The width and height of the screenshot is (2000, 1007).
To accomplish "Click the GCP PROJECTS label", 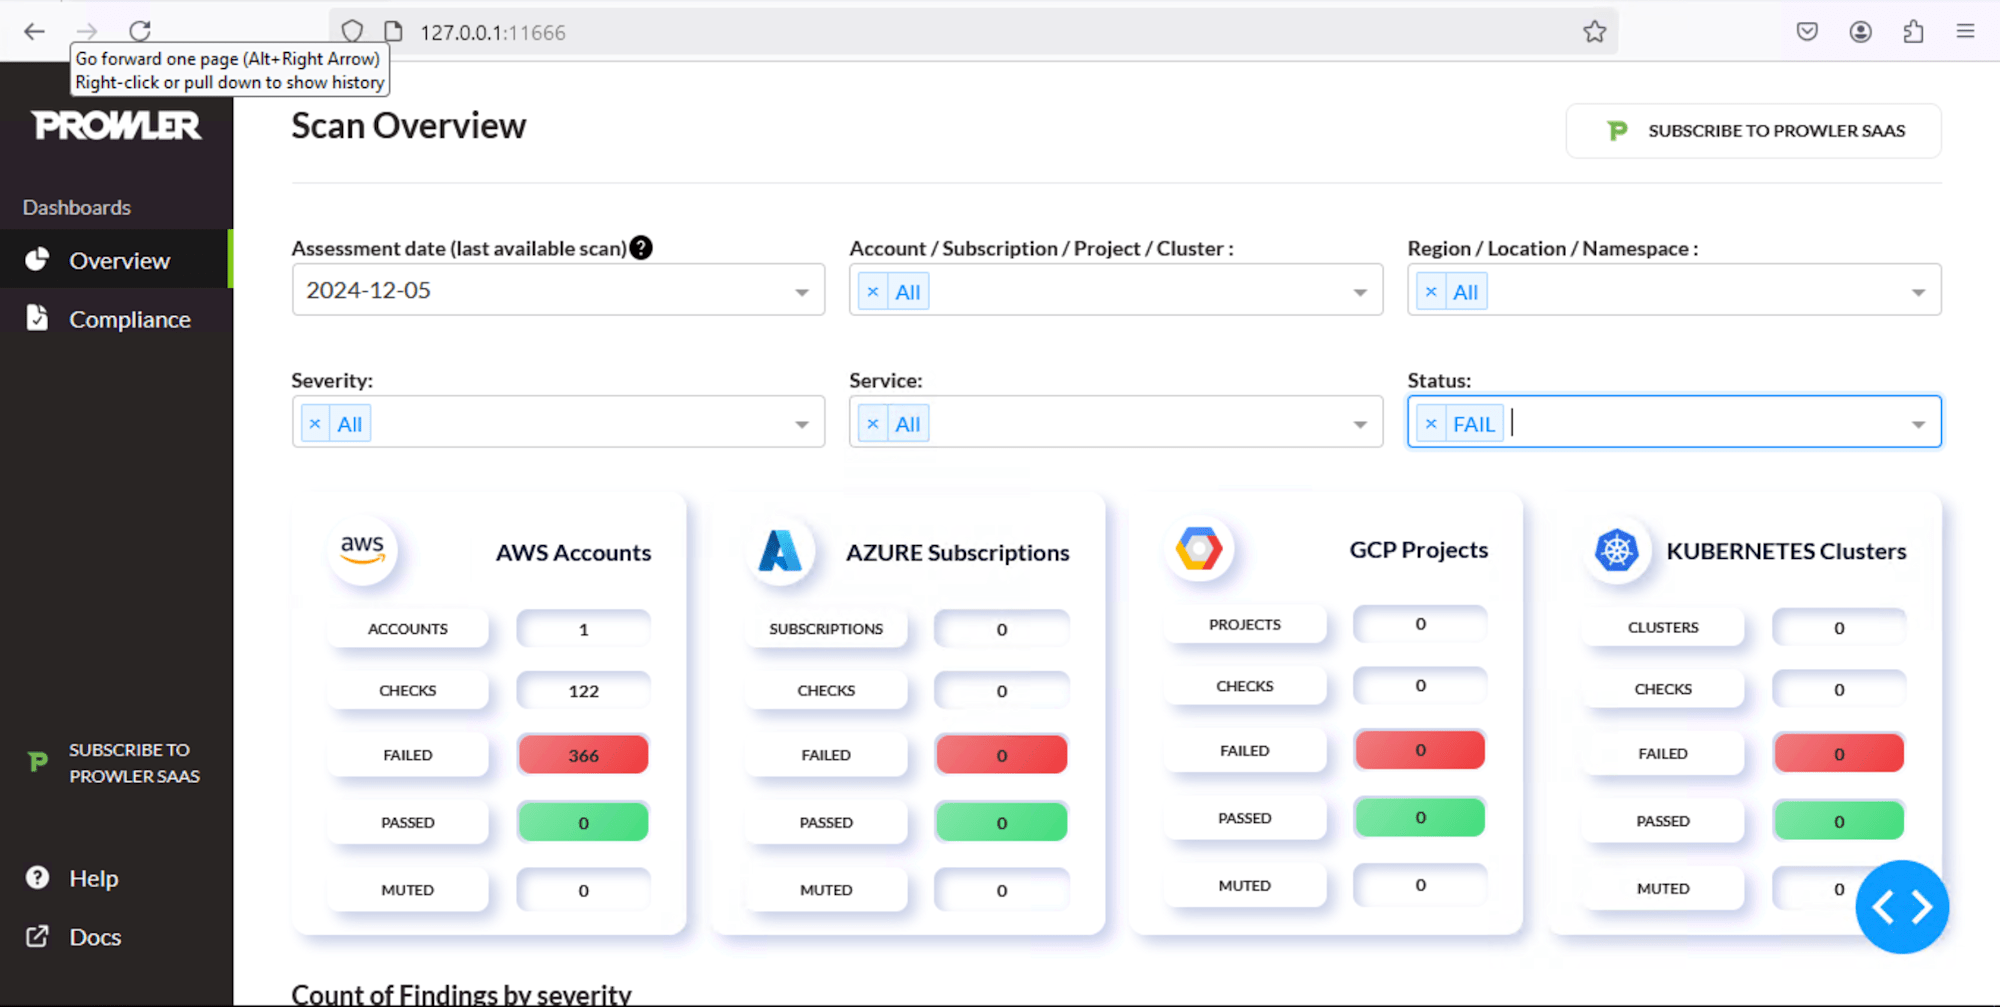I will point(1245,624).
